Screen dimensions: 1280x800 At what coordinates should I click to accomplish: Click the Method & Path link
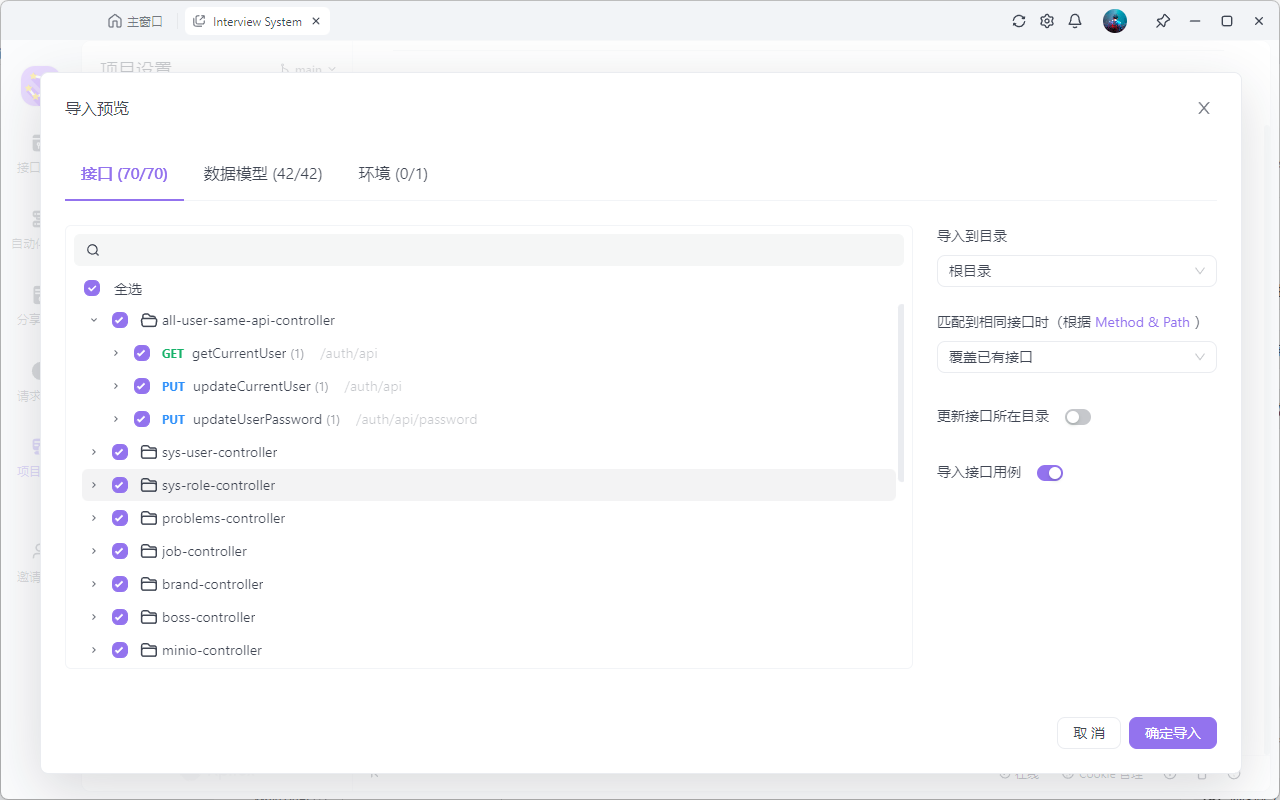pos(1142,322)
